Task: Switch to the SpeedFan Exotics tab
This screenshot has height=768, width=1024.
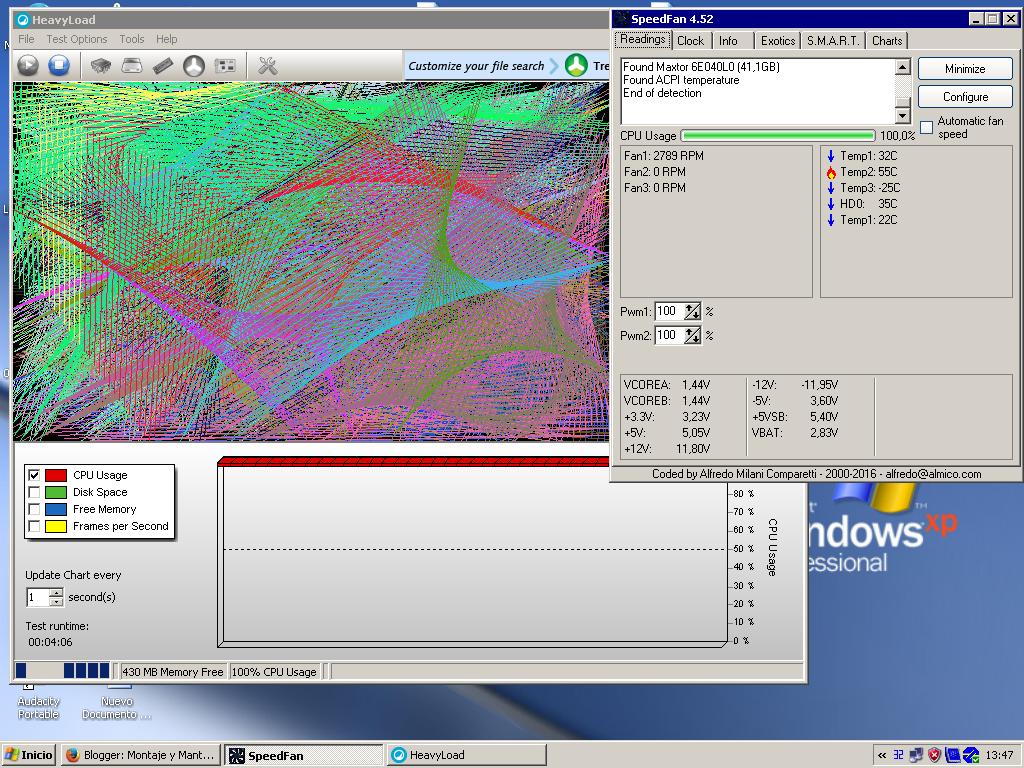Action: coord(777,40)
